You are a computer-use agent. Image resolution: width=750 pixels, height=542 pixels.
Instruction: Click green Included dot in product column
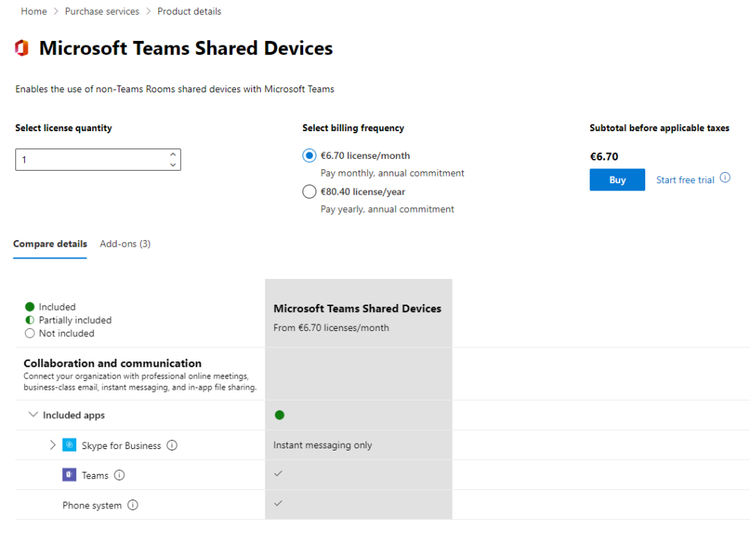point(279,415)
